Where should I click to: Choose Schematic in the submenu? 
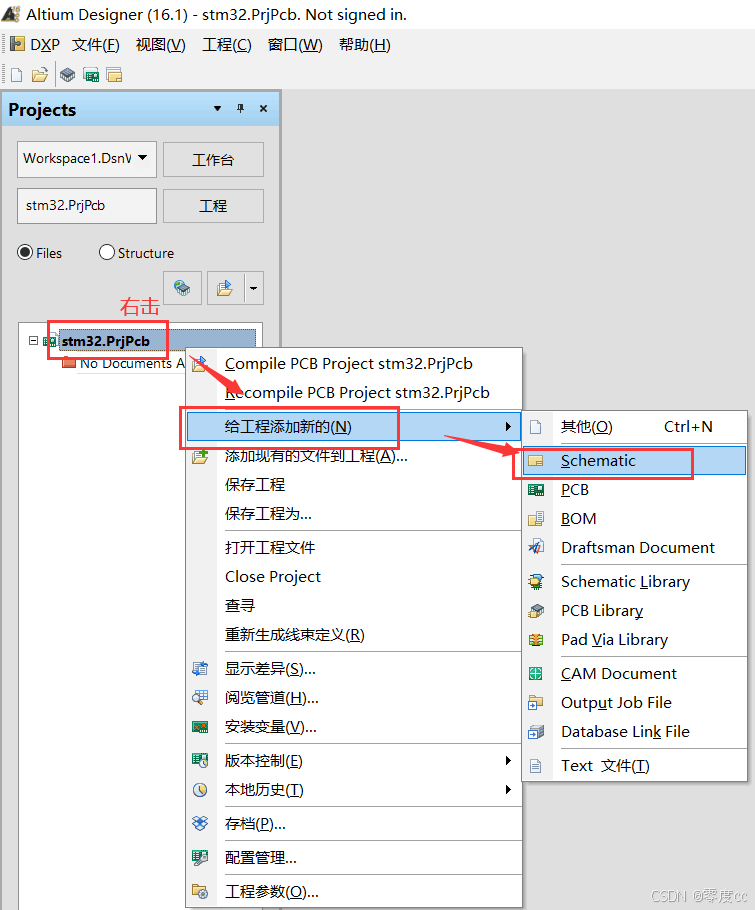634,460
